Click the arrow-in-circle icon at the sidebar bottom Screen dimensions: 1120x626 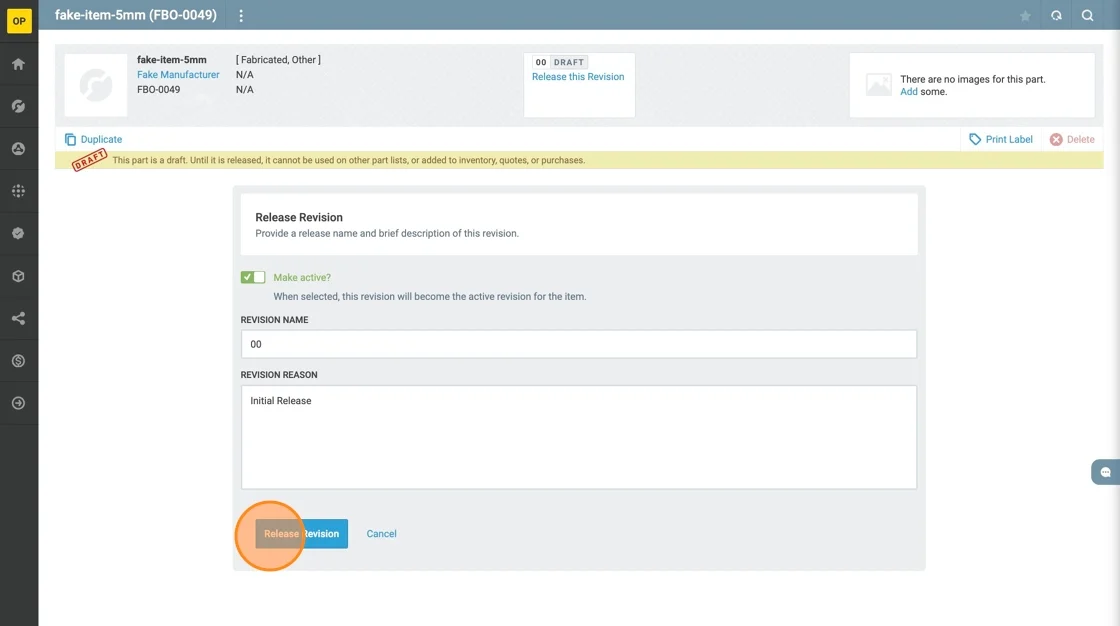[x=18, y=403]
